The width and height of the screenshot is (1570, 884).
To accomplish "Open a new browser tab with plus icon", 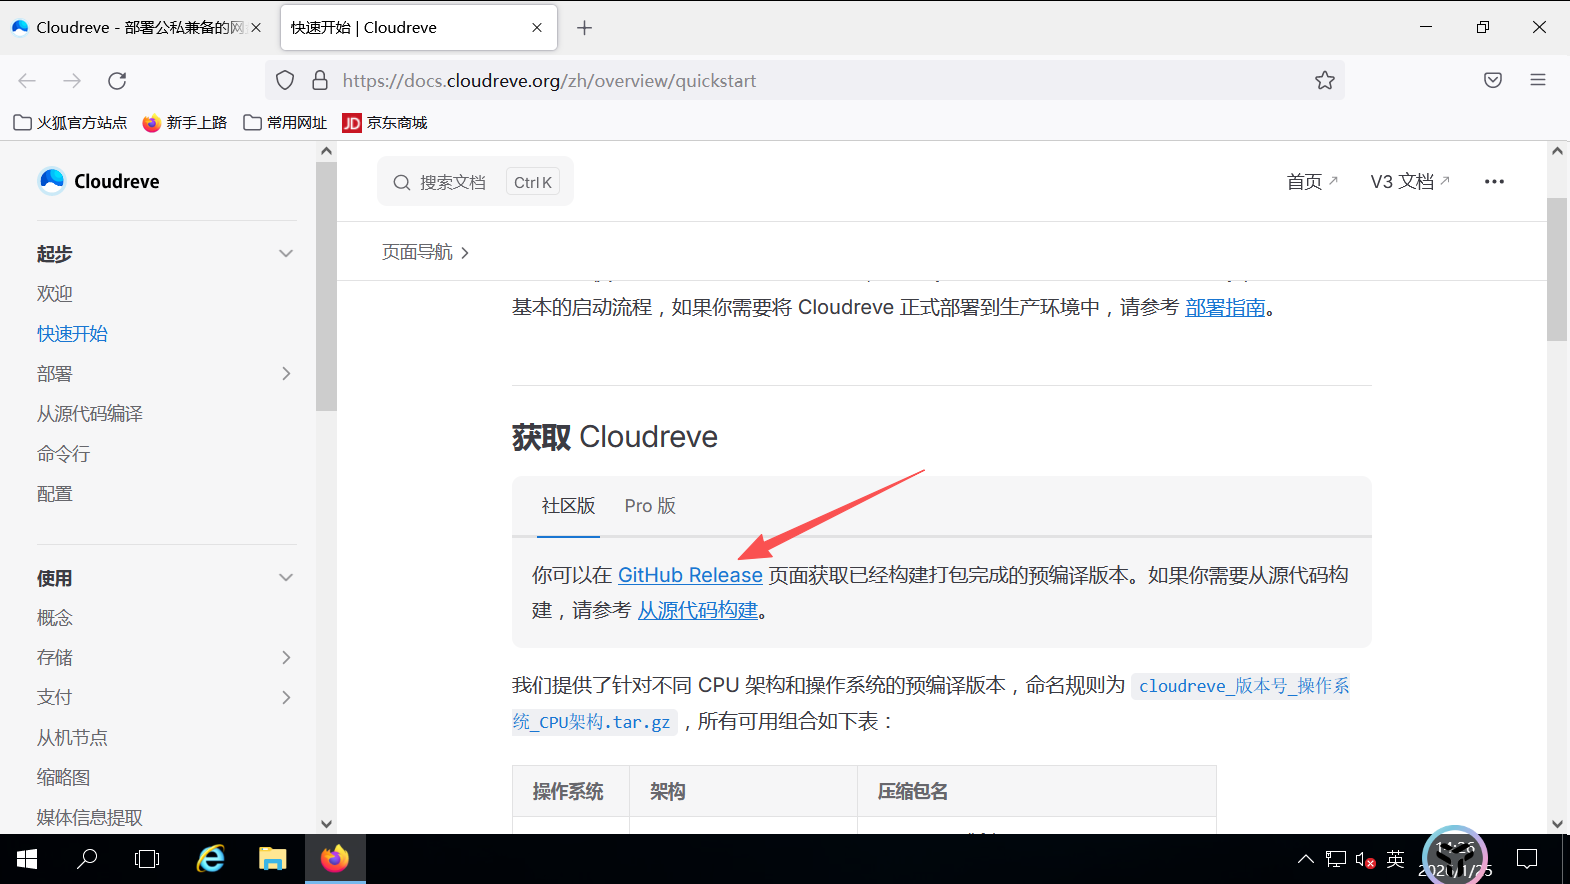I will tap(585, 28).
